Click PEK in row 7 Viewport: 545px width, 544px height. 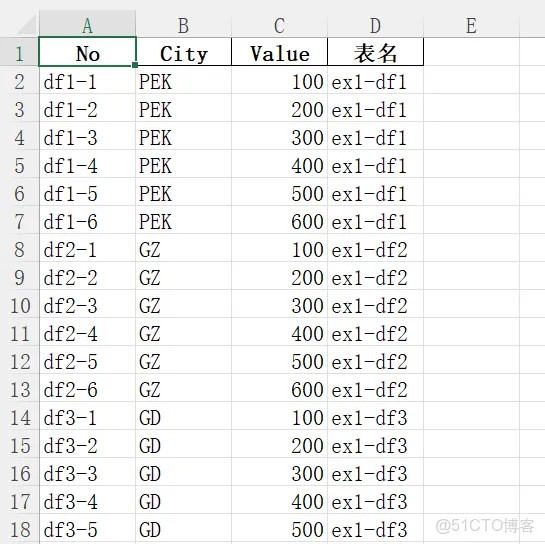[184, 220]
